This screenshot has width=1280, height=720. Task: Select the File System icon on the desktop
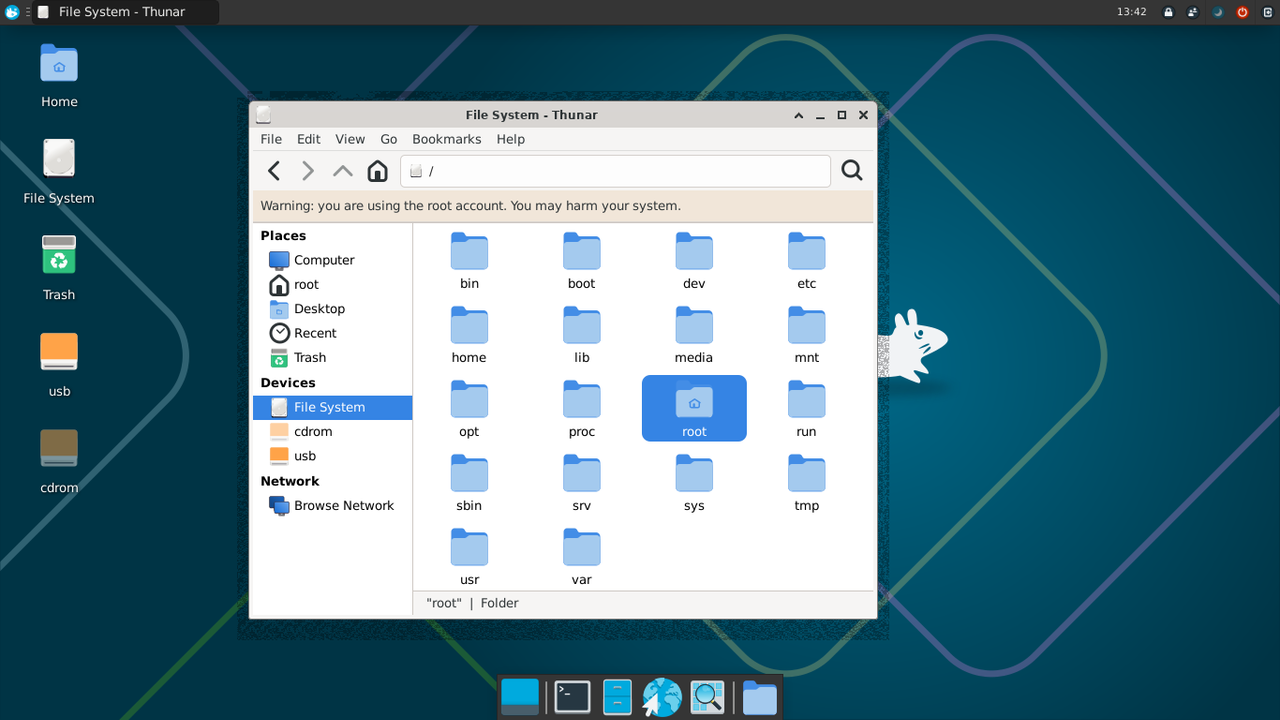pos(59,160)
